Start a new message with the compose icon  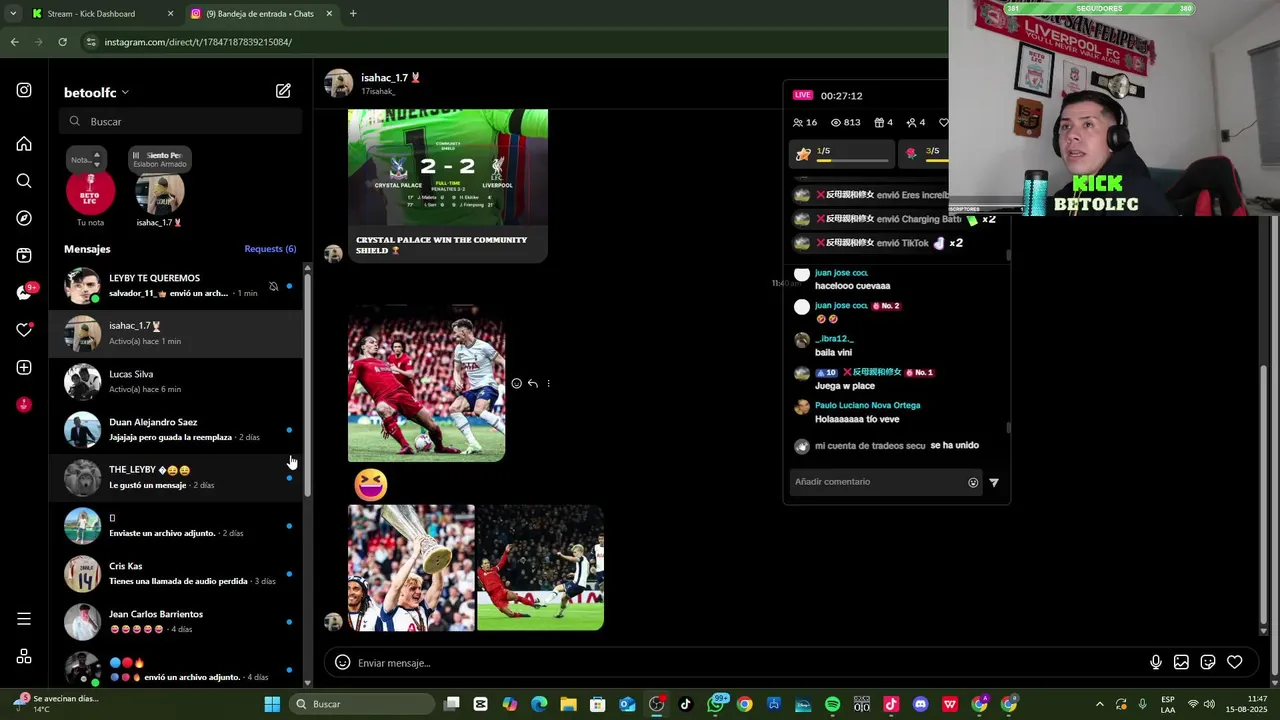283,91
